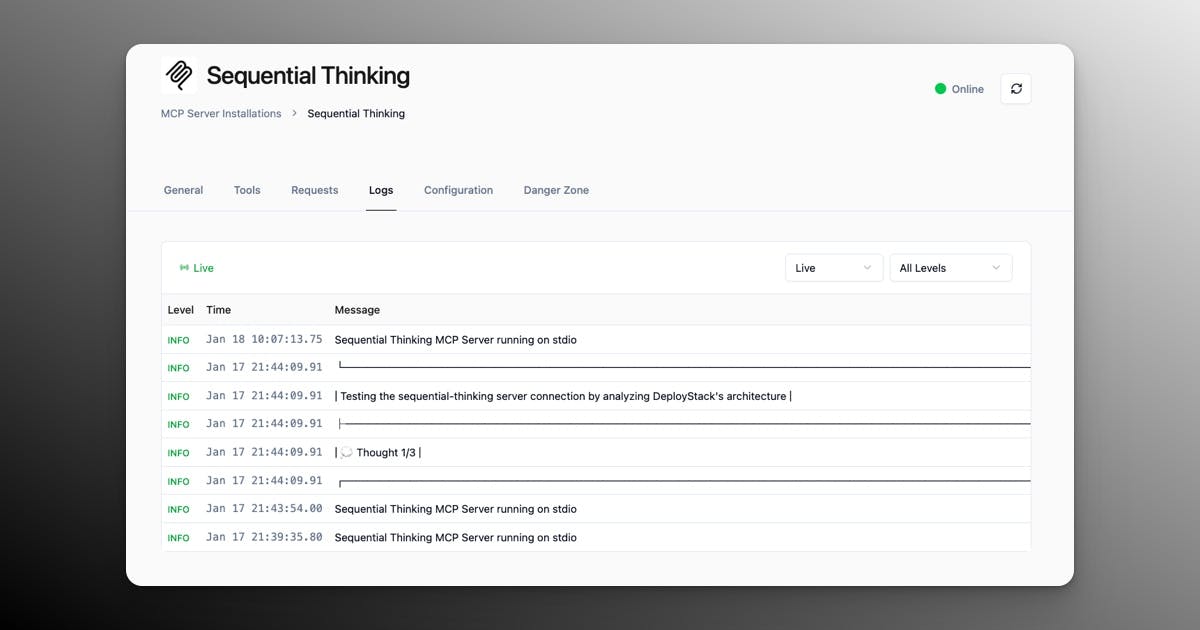The height and width of the screenshot is (630, 1200).
Task: Select the Configuration tab
Action: click(458, 190)
